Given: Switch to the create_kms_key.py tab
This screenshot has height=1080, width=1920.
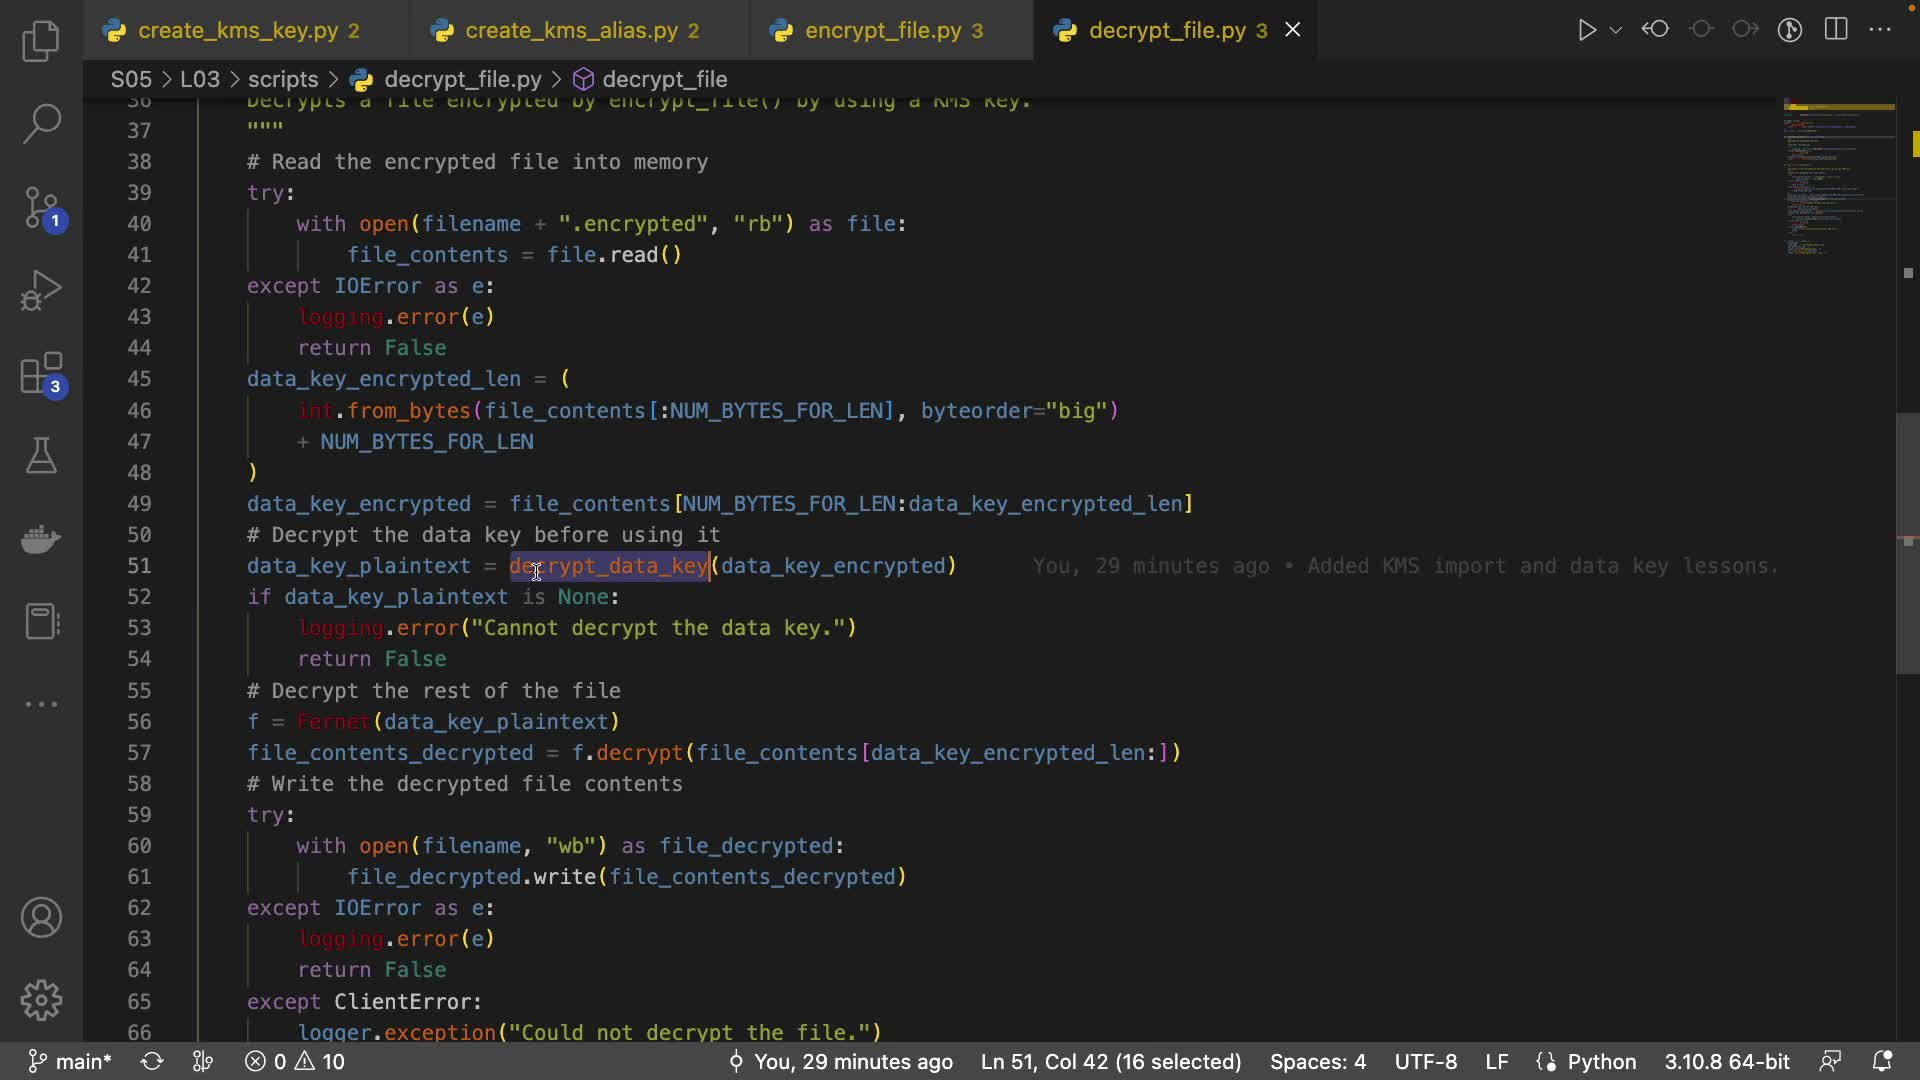Looking at the screenshot, I should (238, 31).
